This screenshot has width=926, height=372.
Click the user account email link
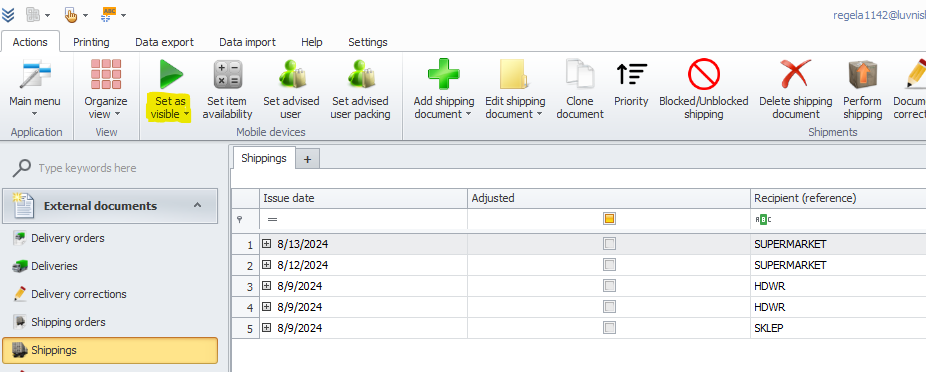tap(879, 15)
